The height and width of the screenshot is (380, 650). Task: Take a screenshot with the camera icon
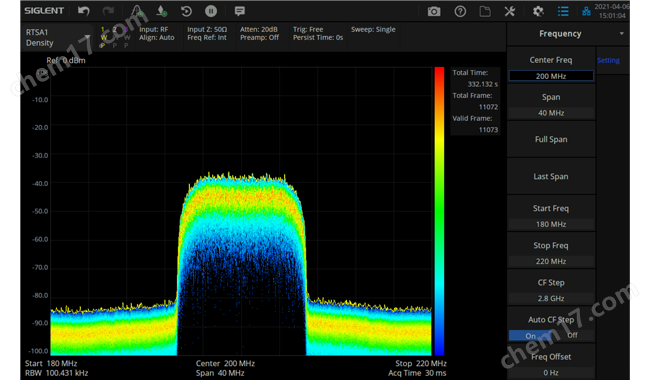(x=434, y=11)
